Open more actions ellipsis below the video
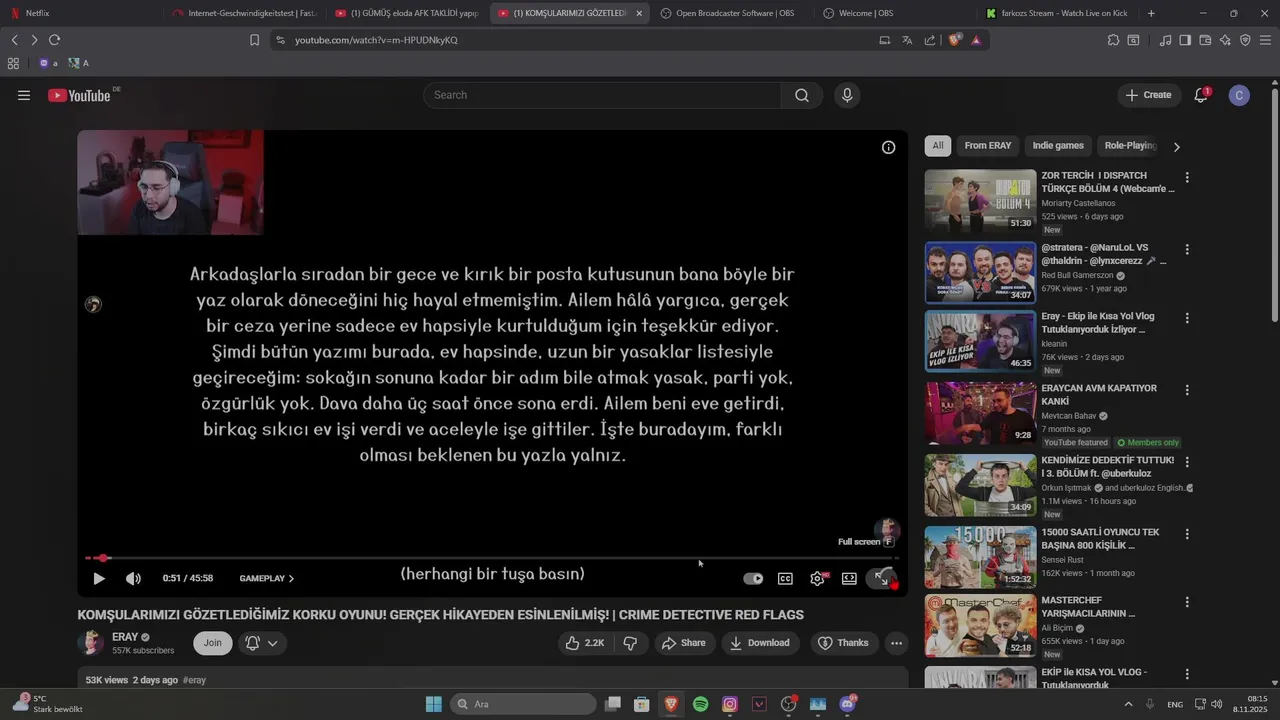This screenshot has height=720, width=1280. click(897, 643)
